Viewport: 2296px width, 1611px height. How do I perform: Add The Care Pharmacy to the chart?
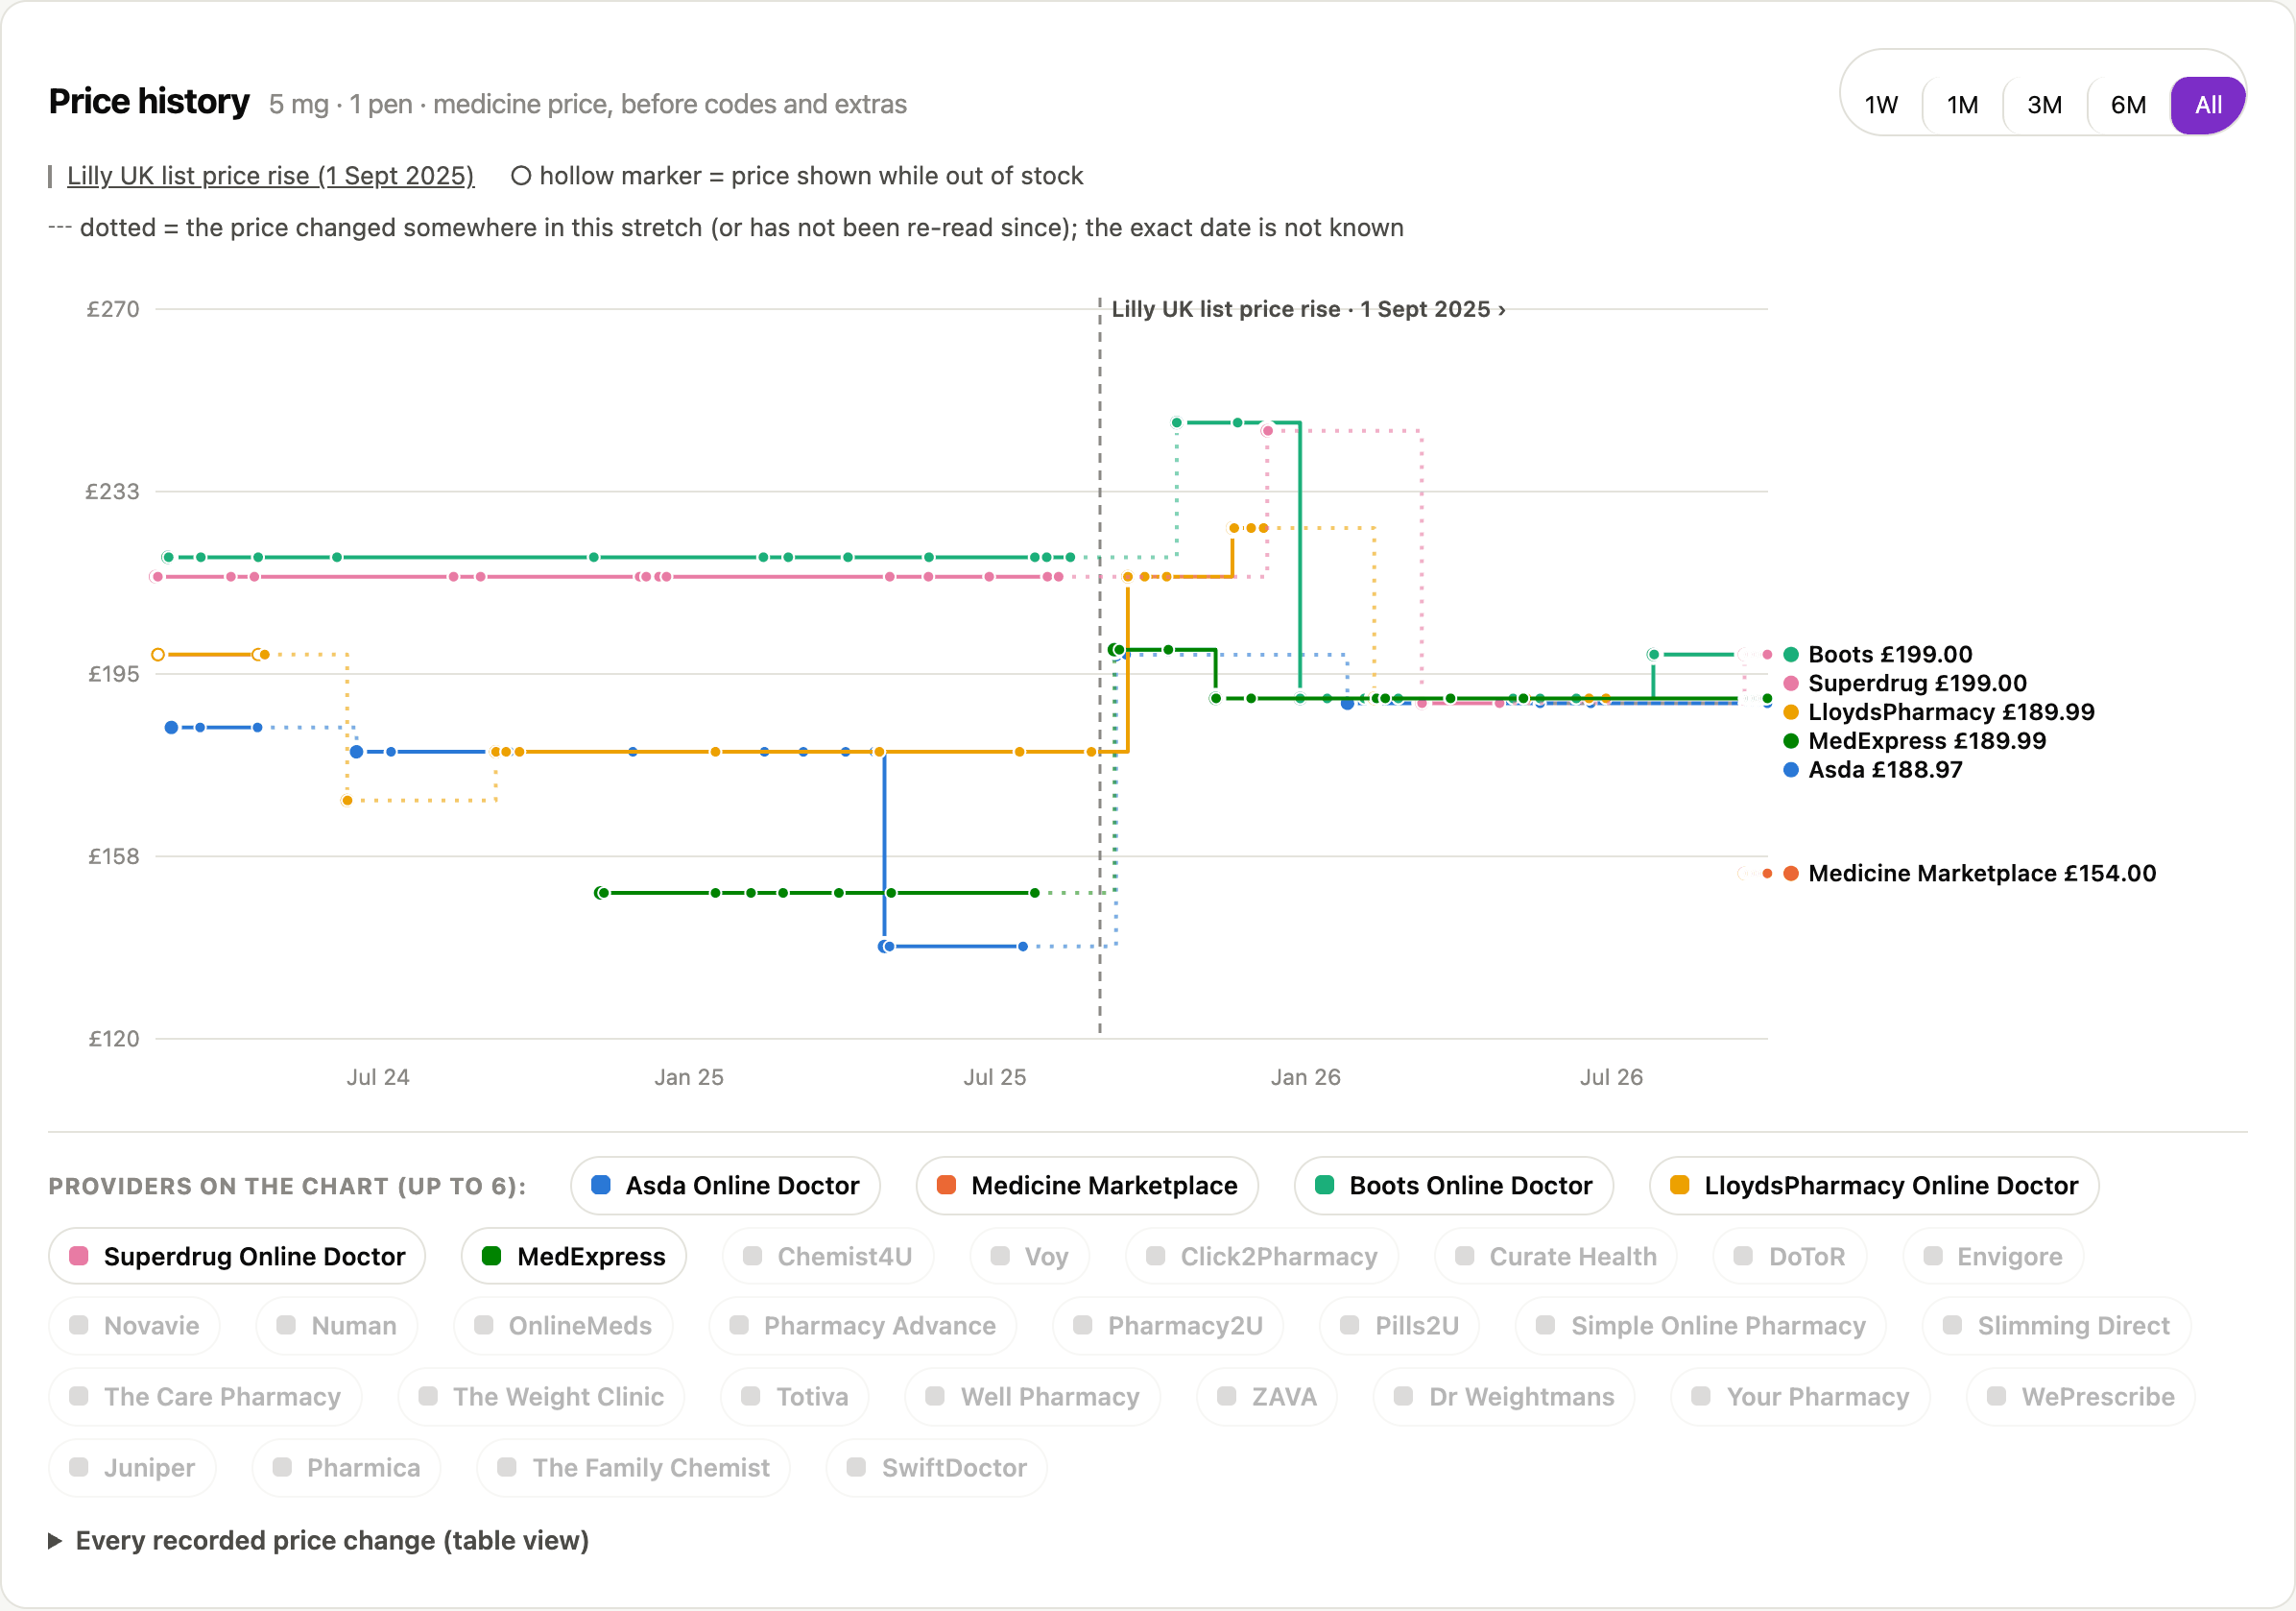tap(205, 1397)
